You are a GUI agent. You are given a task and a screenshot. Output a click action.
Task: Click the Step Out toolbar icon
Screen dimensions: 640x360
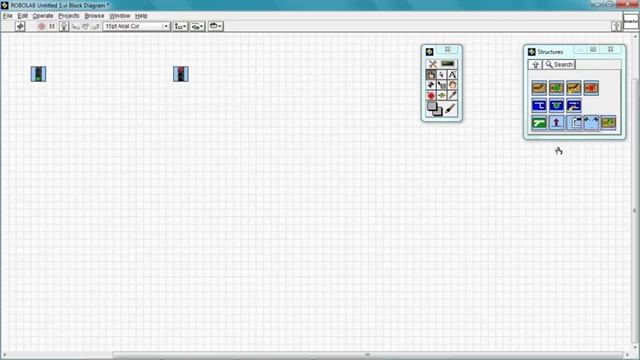click(95, 26)
